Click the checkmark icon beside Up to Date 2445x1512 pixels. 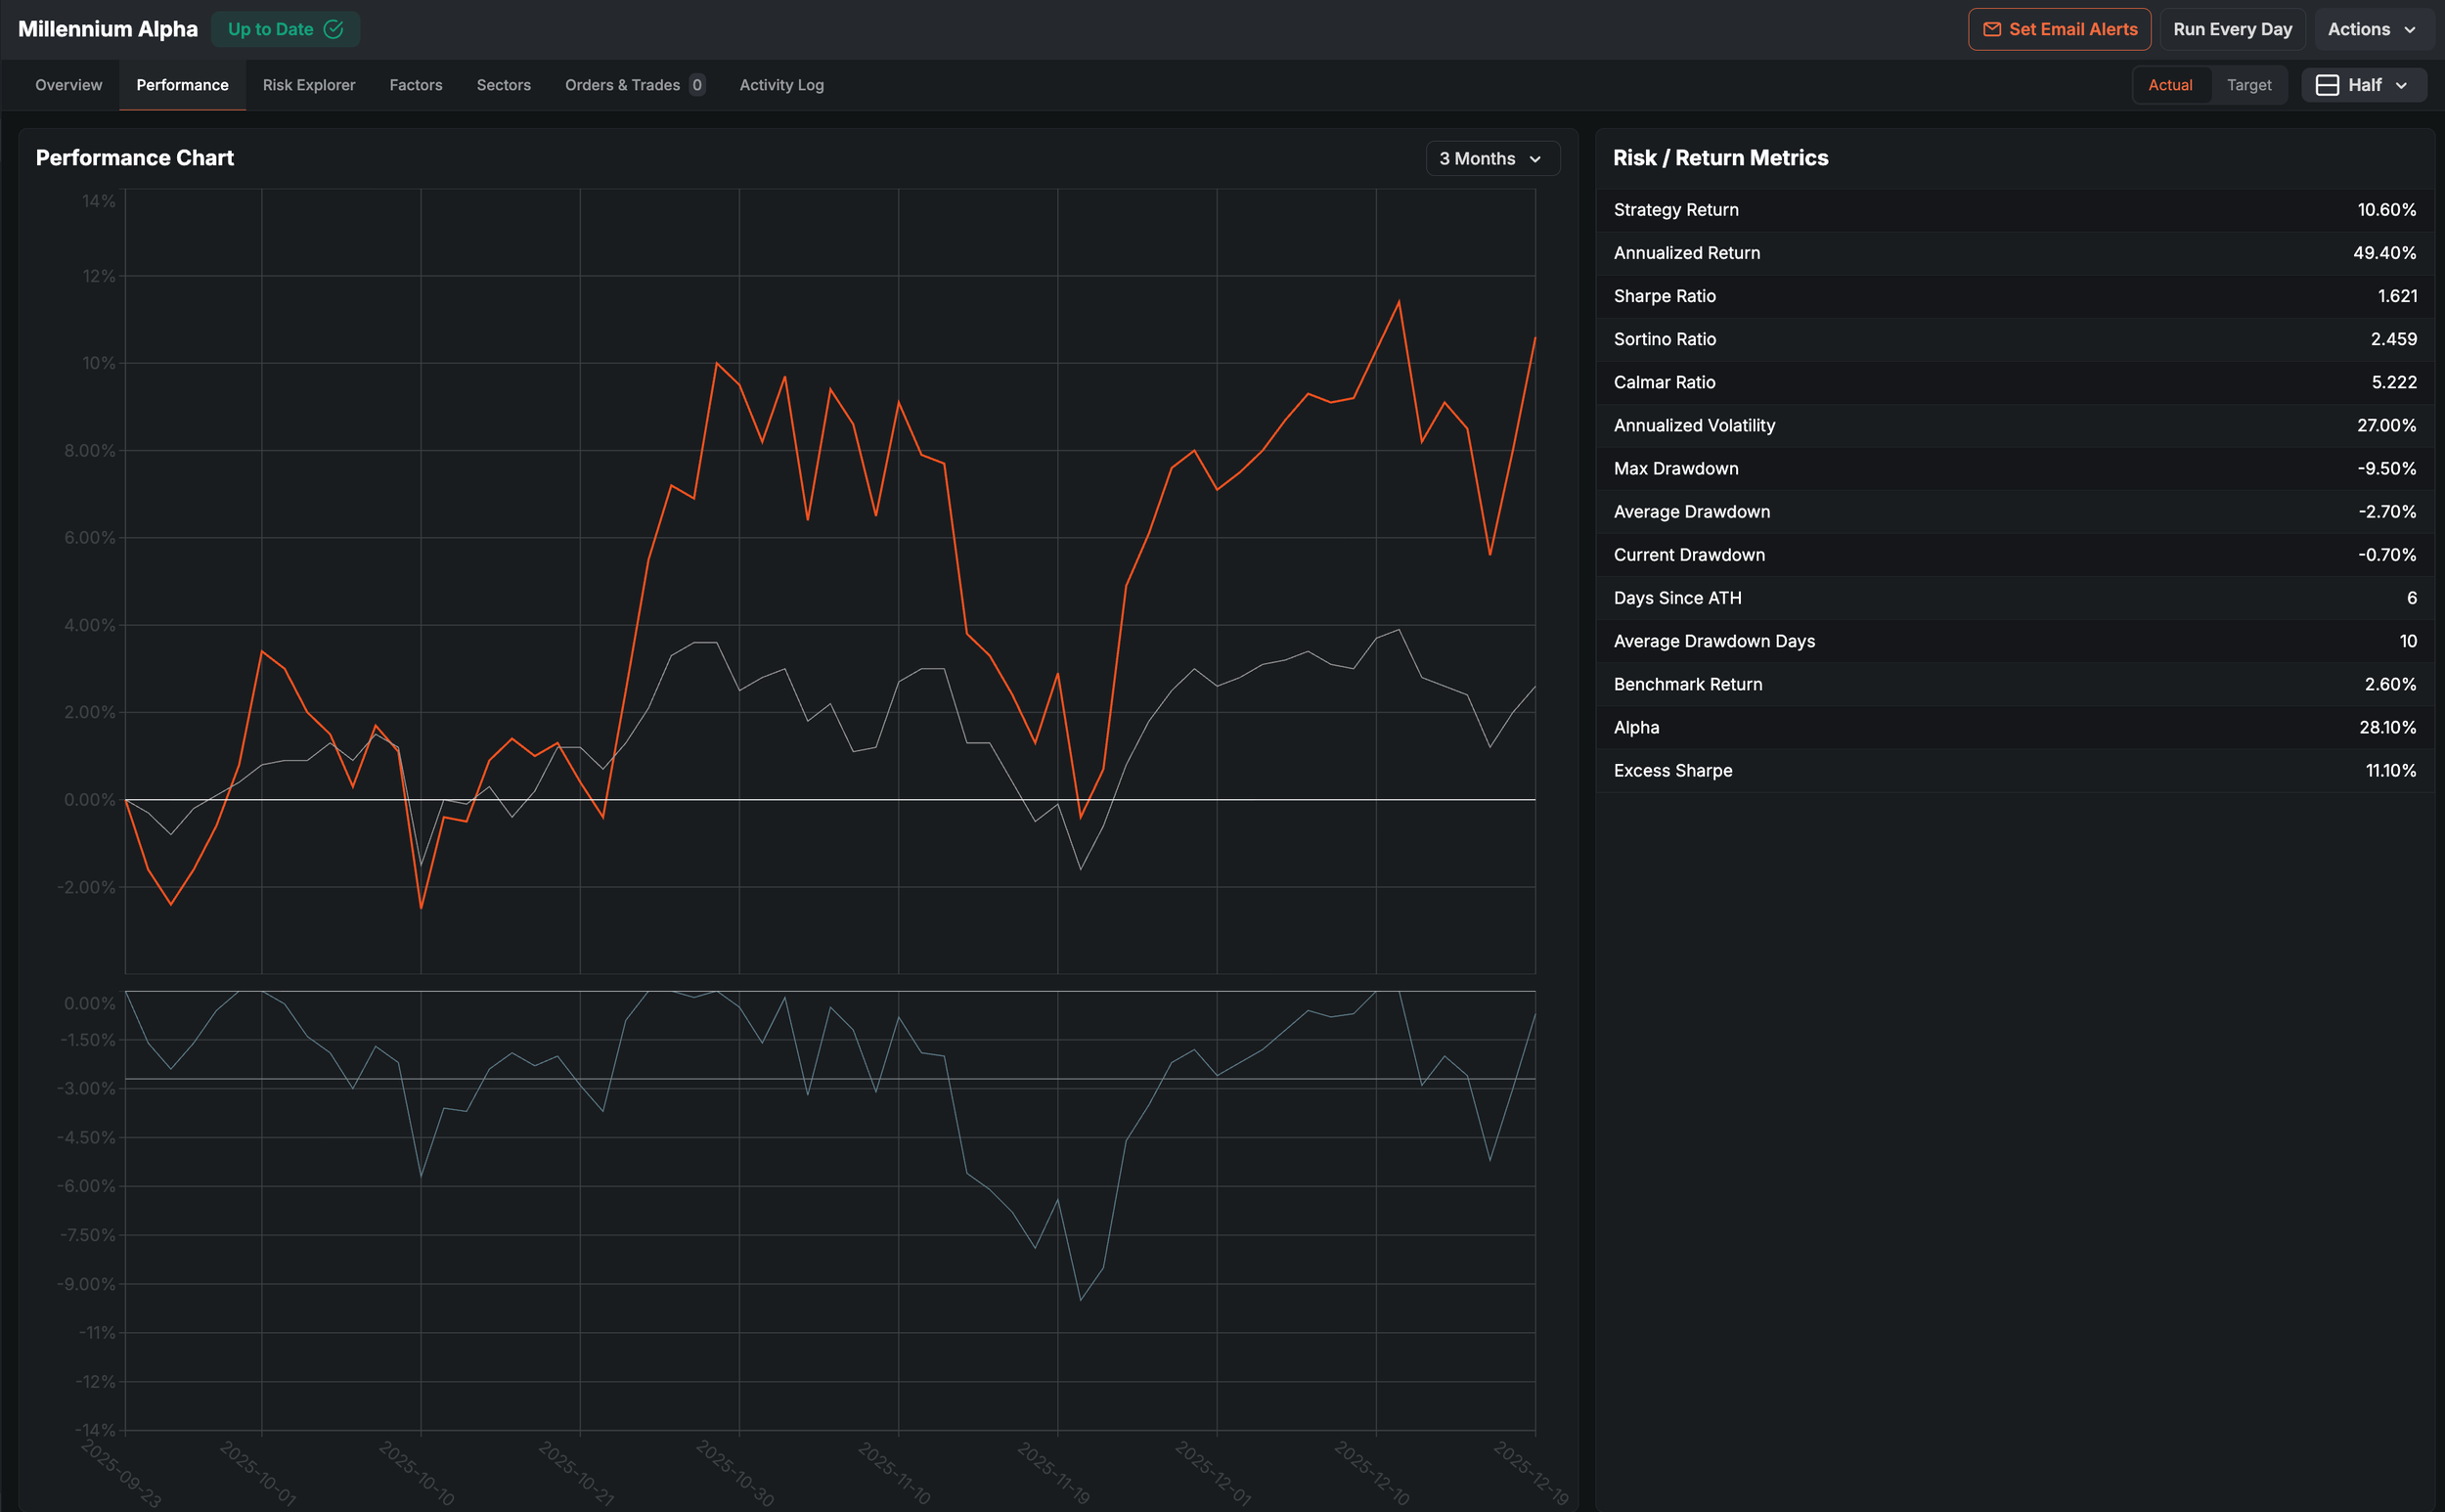click(x=334, y=29)
